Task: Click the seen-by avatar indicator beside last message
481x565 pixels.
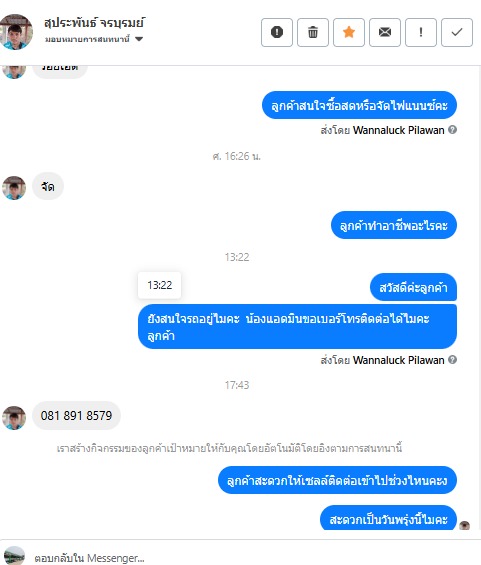Action: tap(465, 525)
